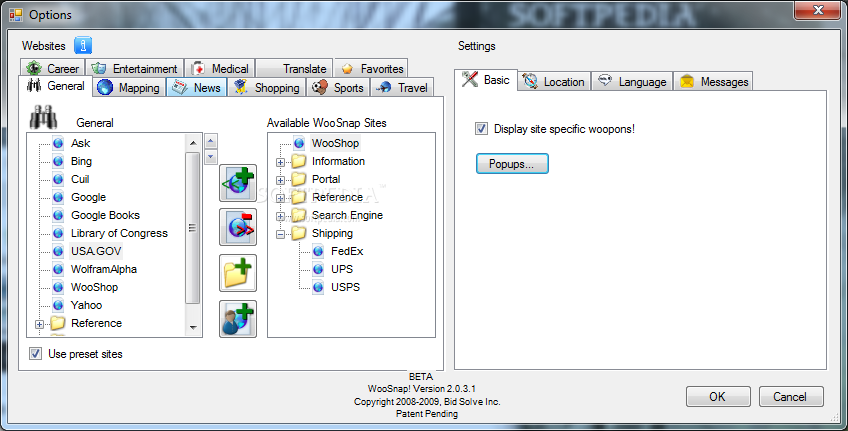Expand the Reference node in Available sites
848x431 pixels.
(280, 198)
